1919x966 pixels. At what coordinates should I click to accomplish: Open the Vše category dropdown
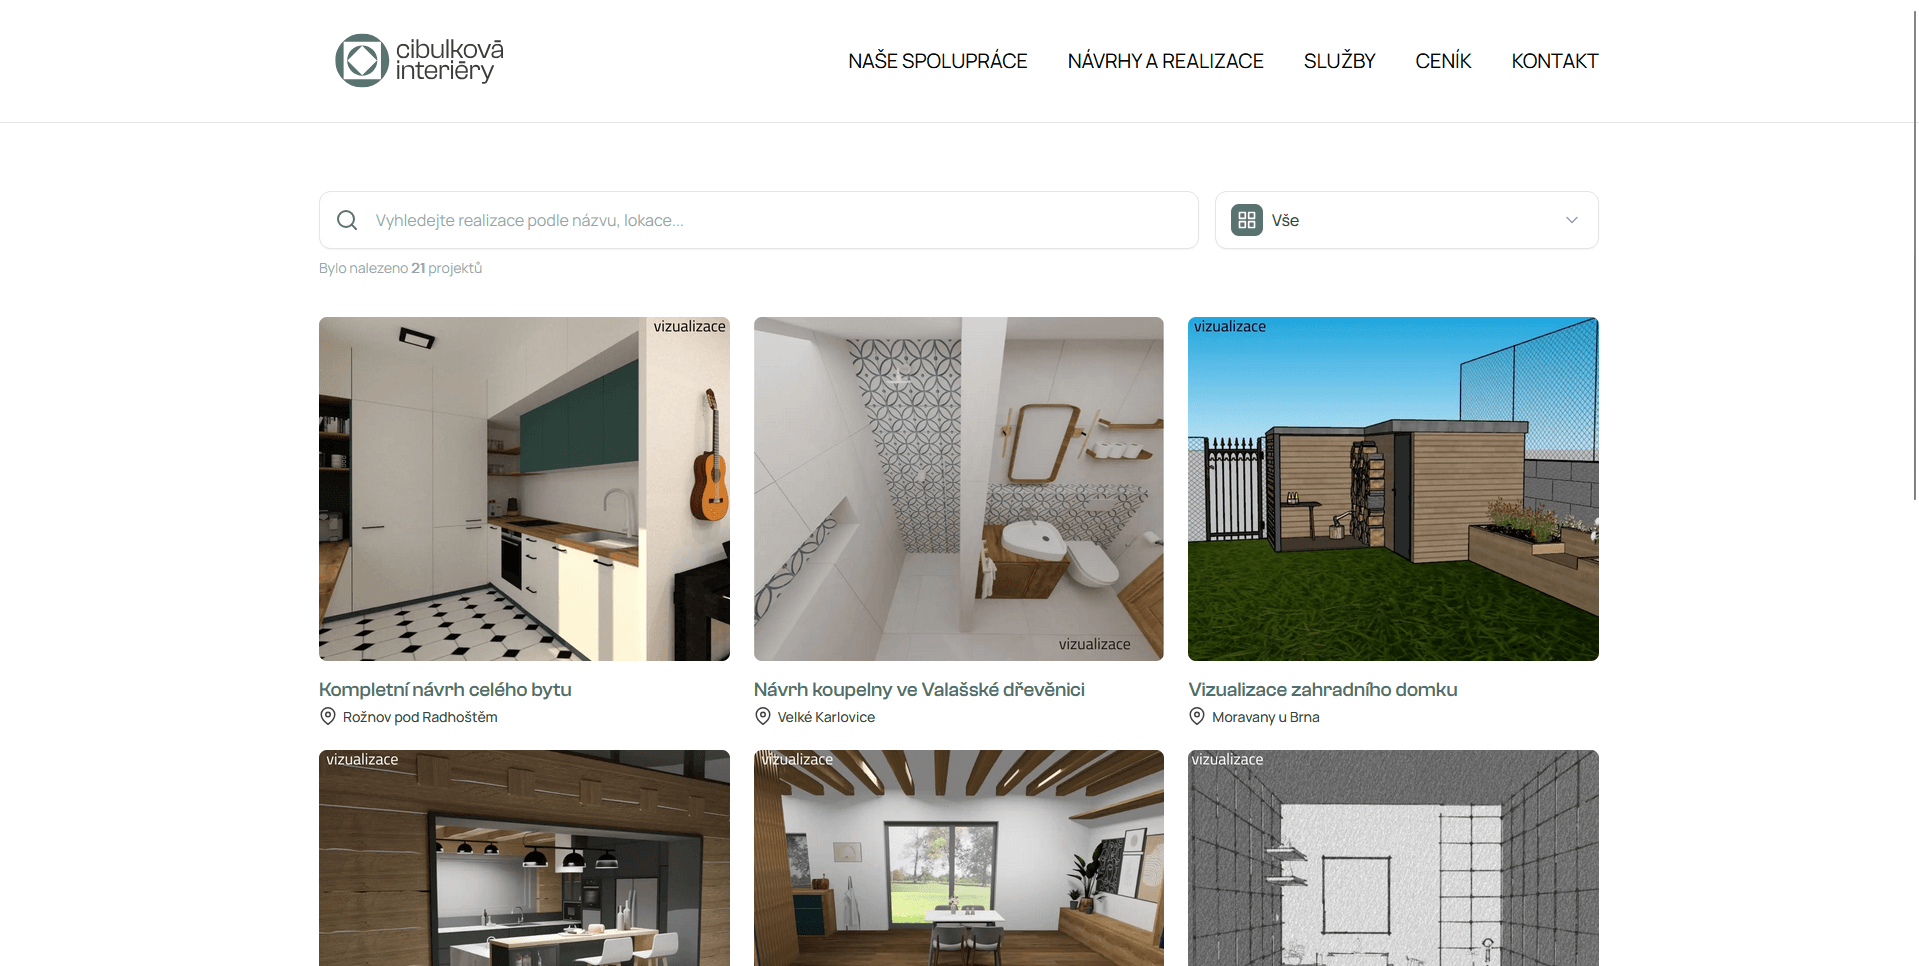pos(1406,220)
